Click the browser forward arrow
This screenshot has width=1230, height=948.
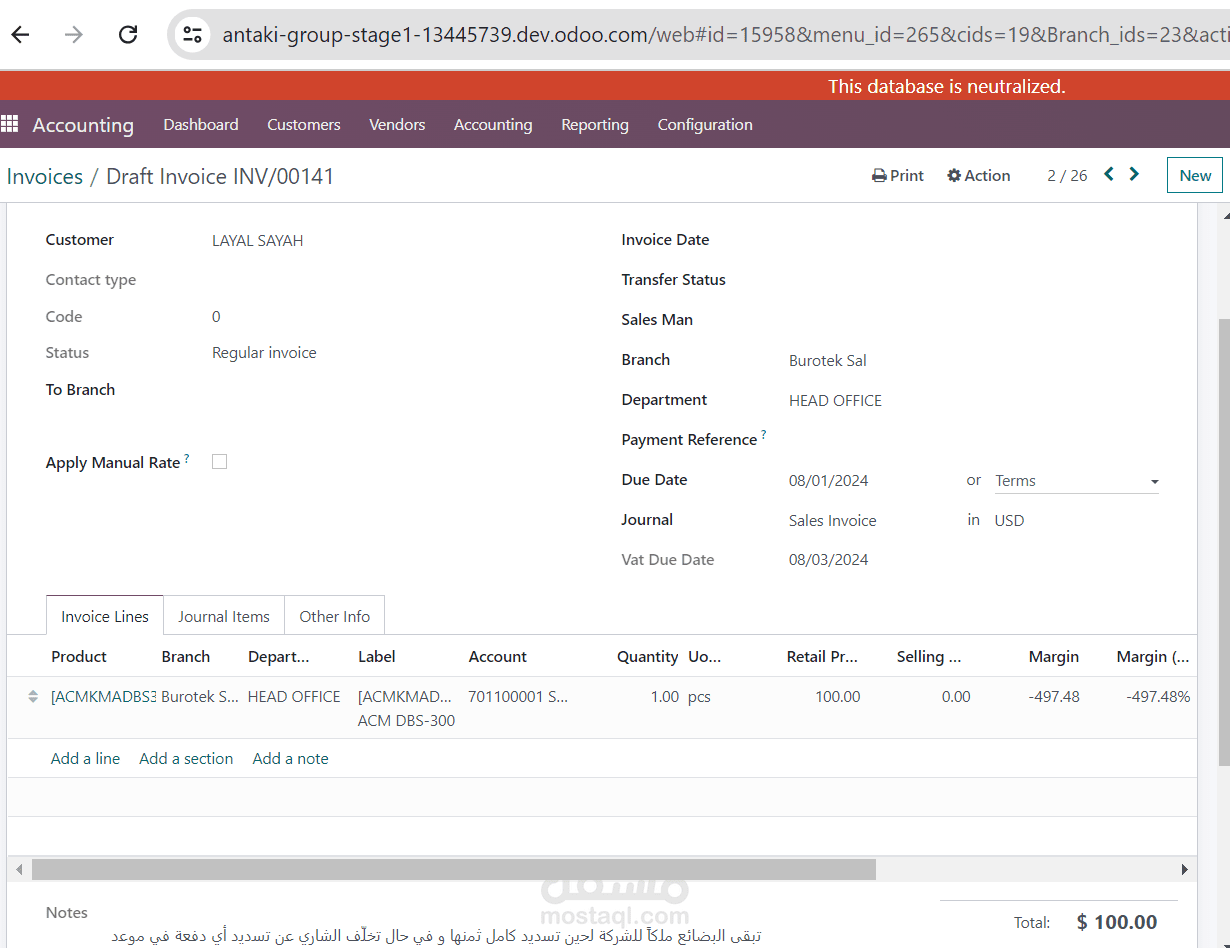pos(73,35)
